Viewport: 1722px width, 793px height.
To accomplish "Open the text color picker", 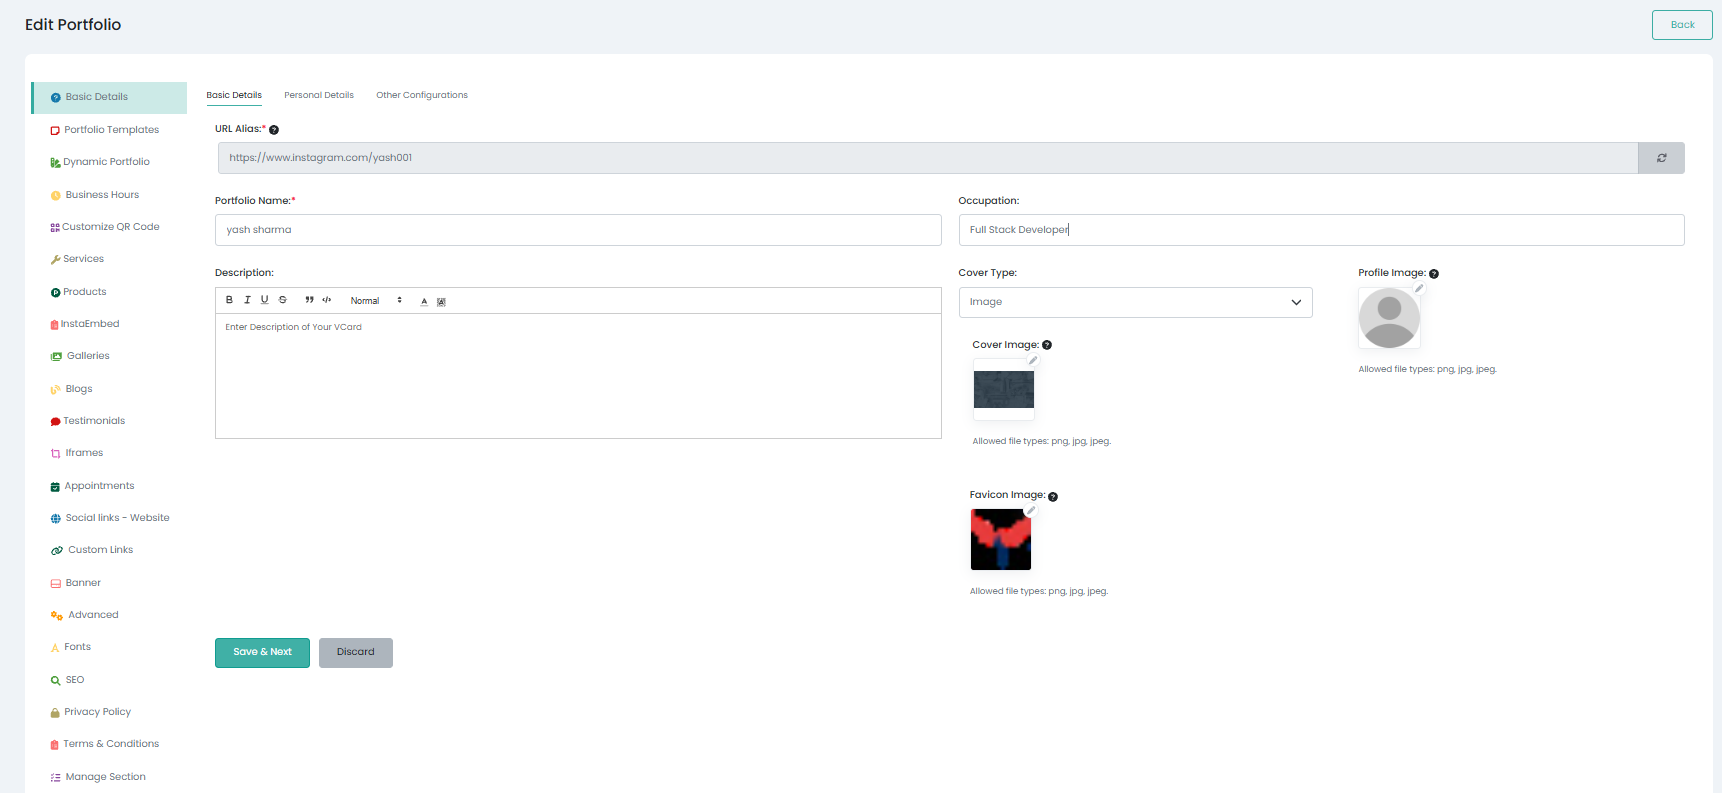I will tap(424, 301).
